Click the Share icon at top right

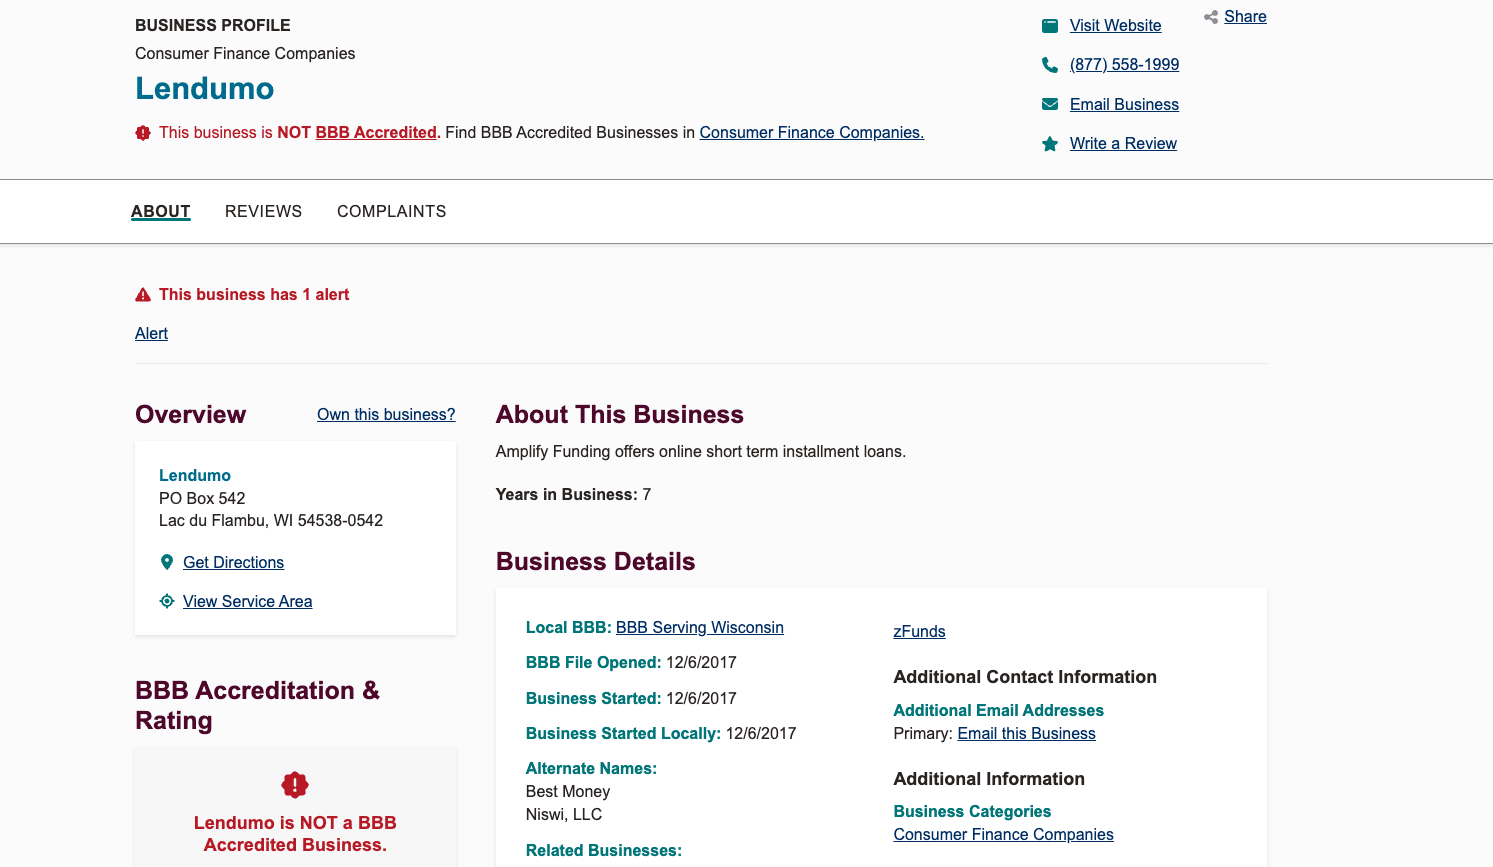click(x=1209, y=16)
